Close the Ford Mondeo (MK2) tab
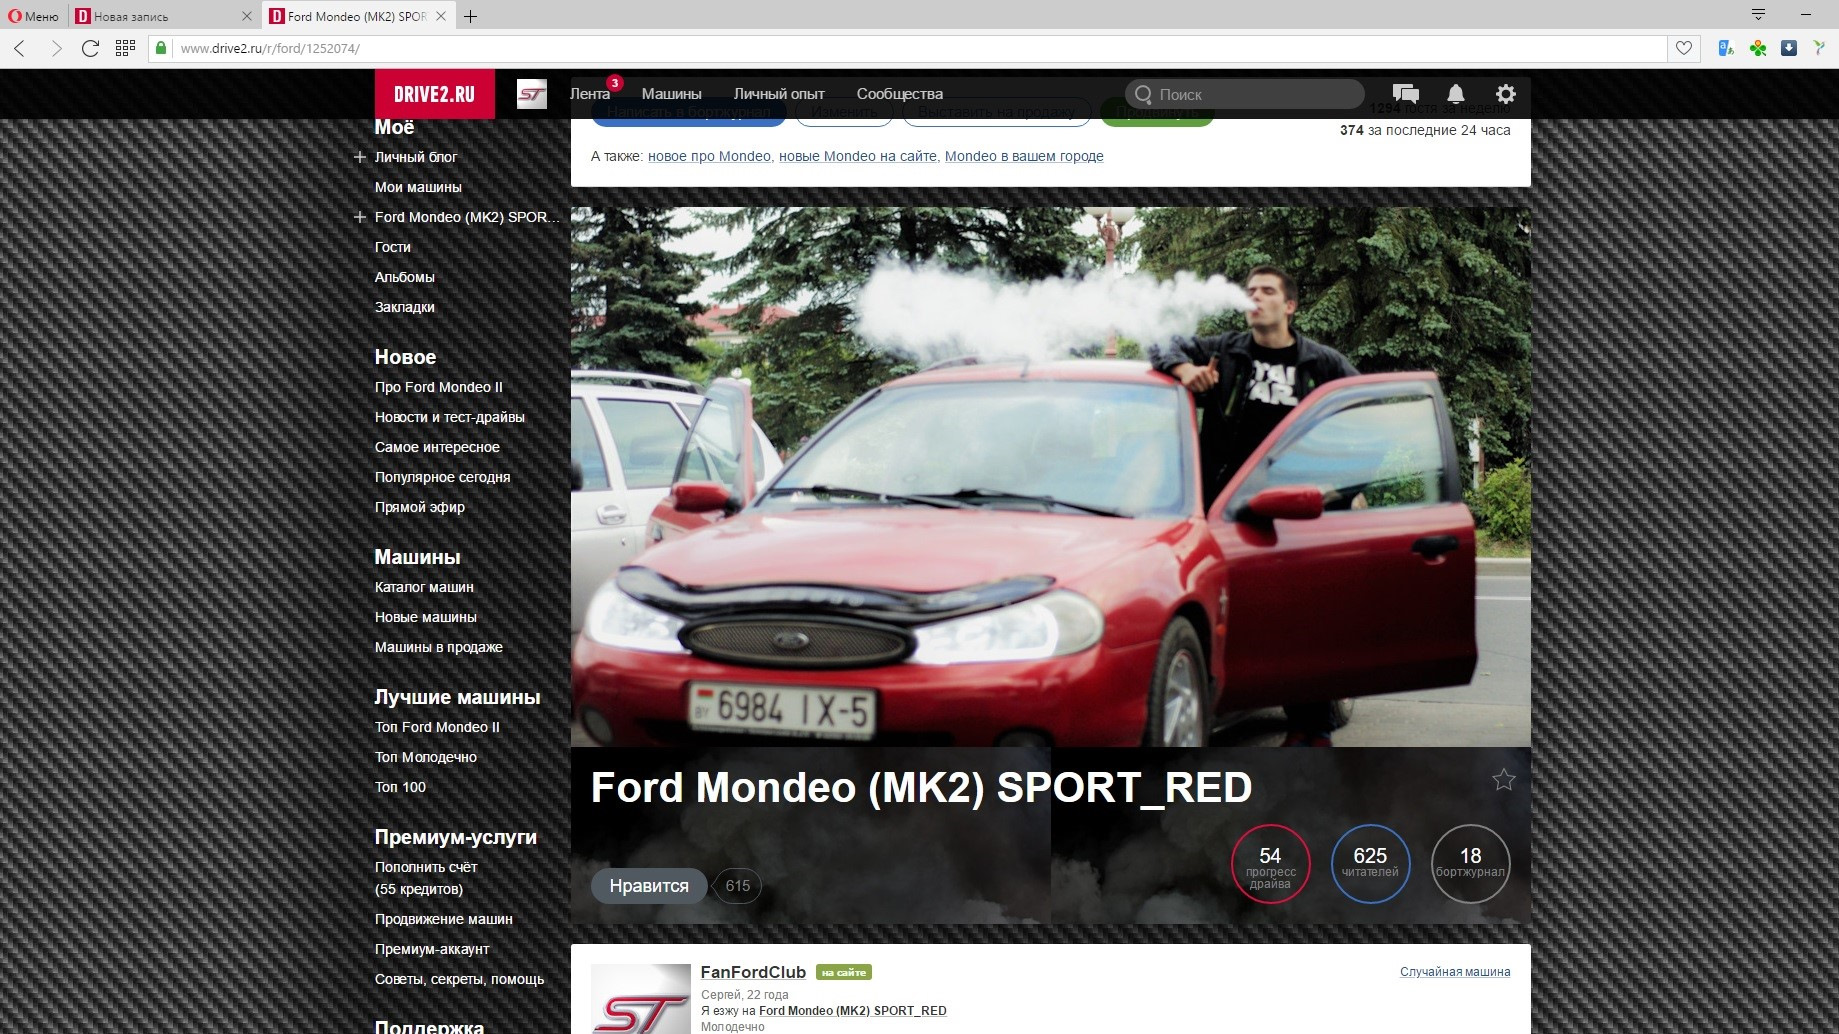The image size is (1839, 1034). pyautogui.click(x=441, y=16)
